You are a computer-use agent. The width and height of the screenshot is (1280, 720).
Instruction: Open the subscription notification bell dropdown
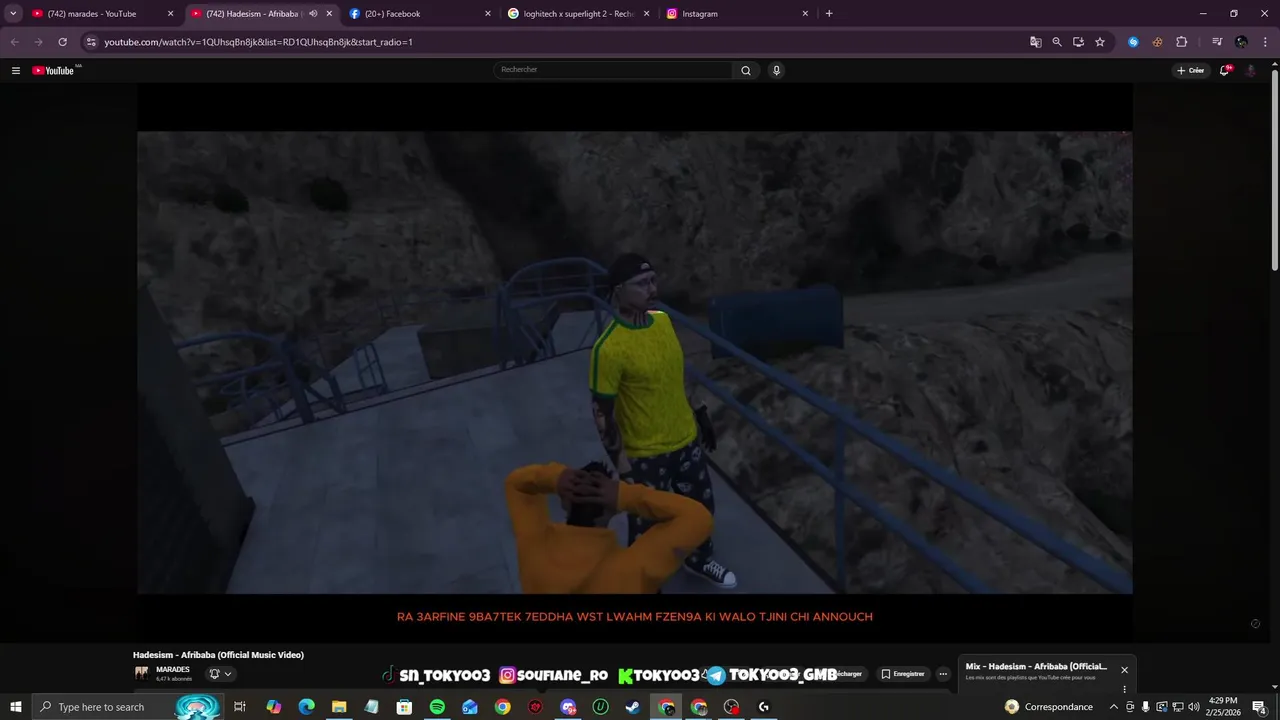tap(220, 674)
